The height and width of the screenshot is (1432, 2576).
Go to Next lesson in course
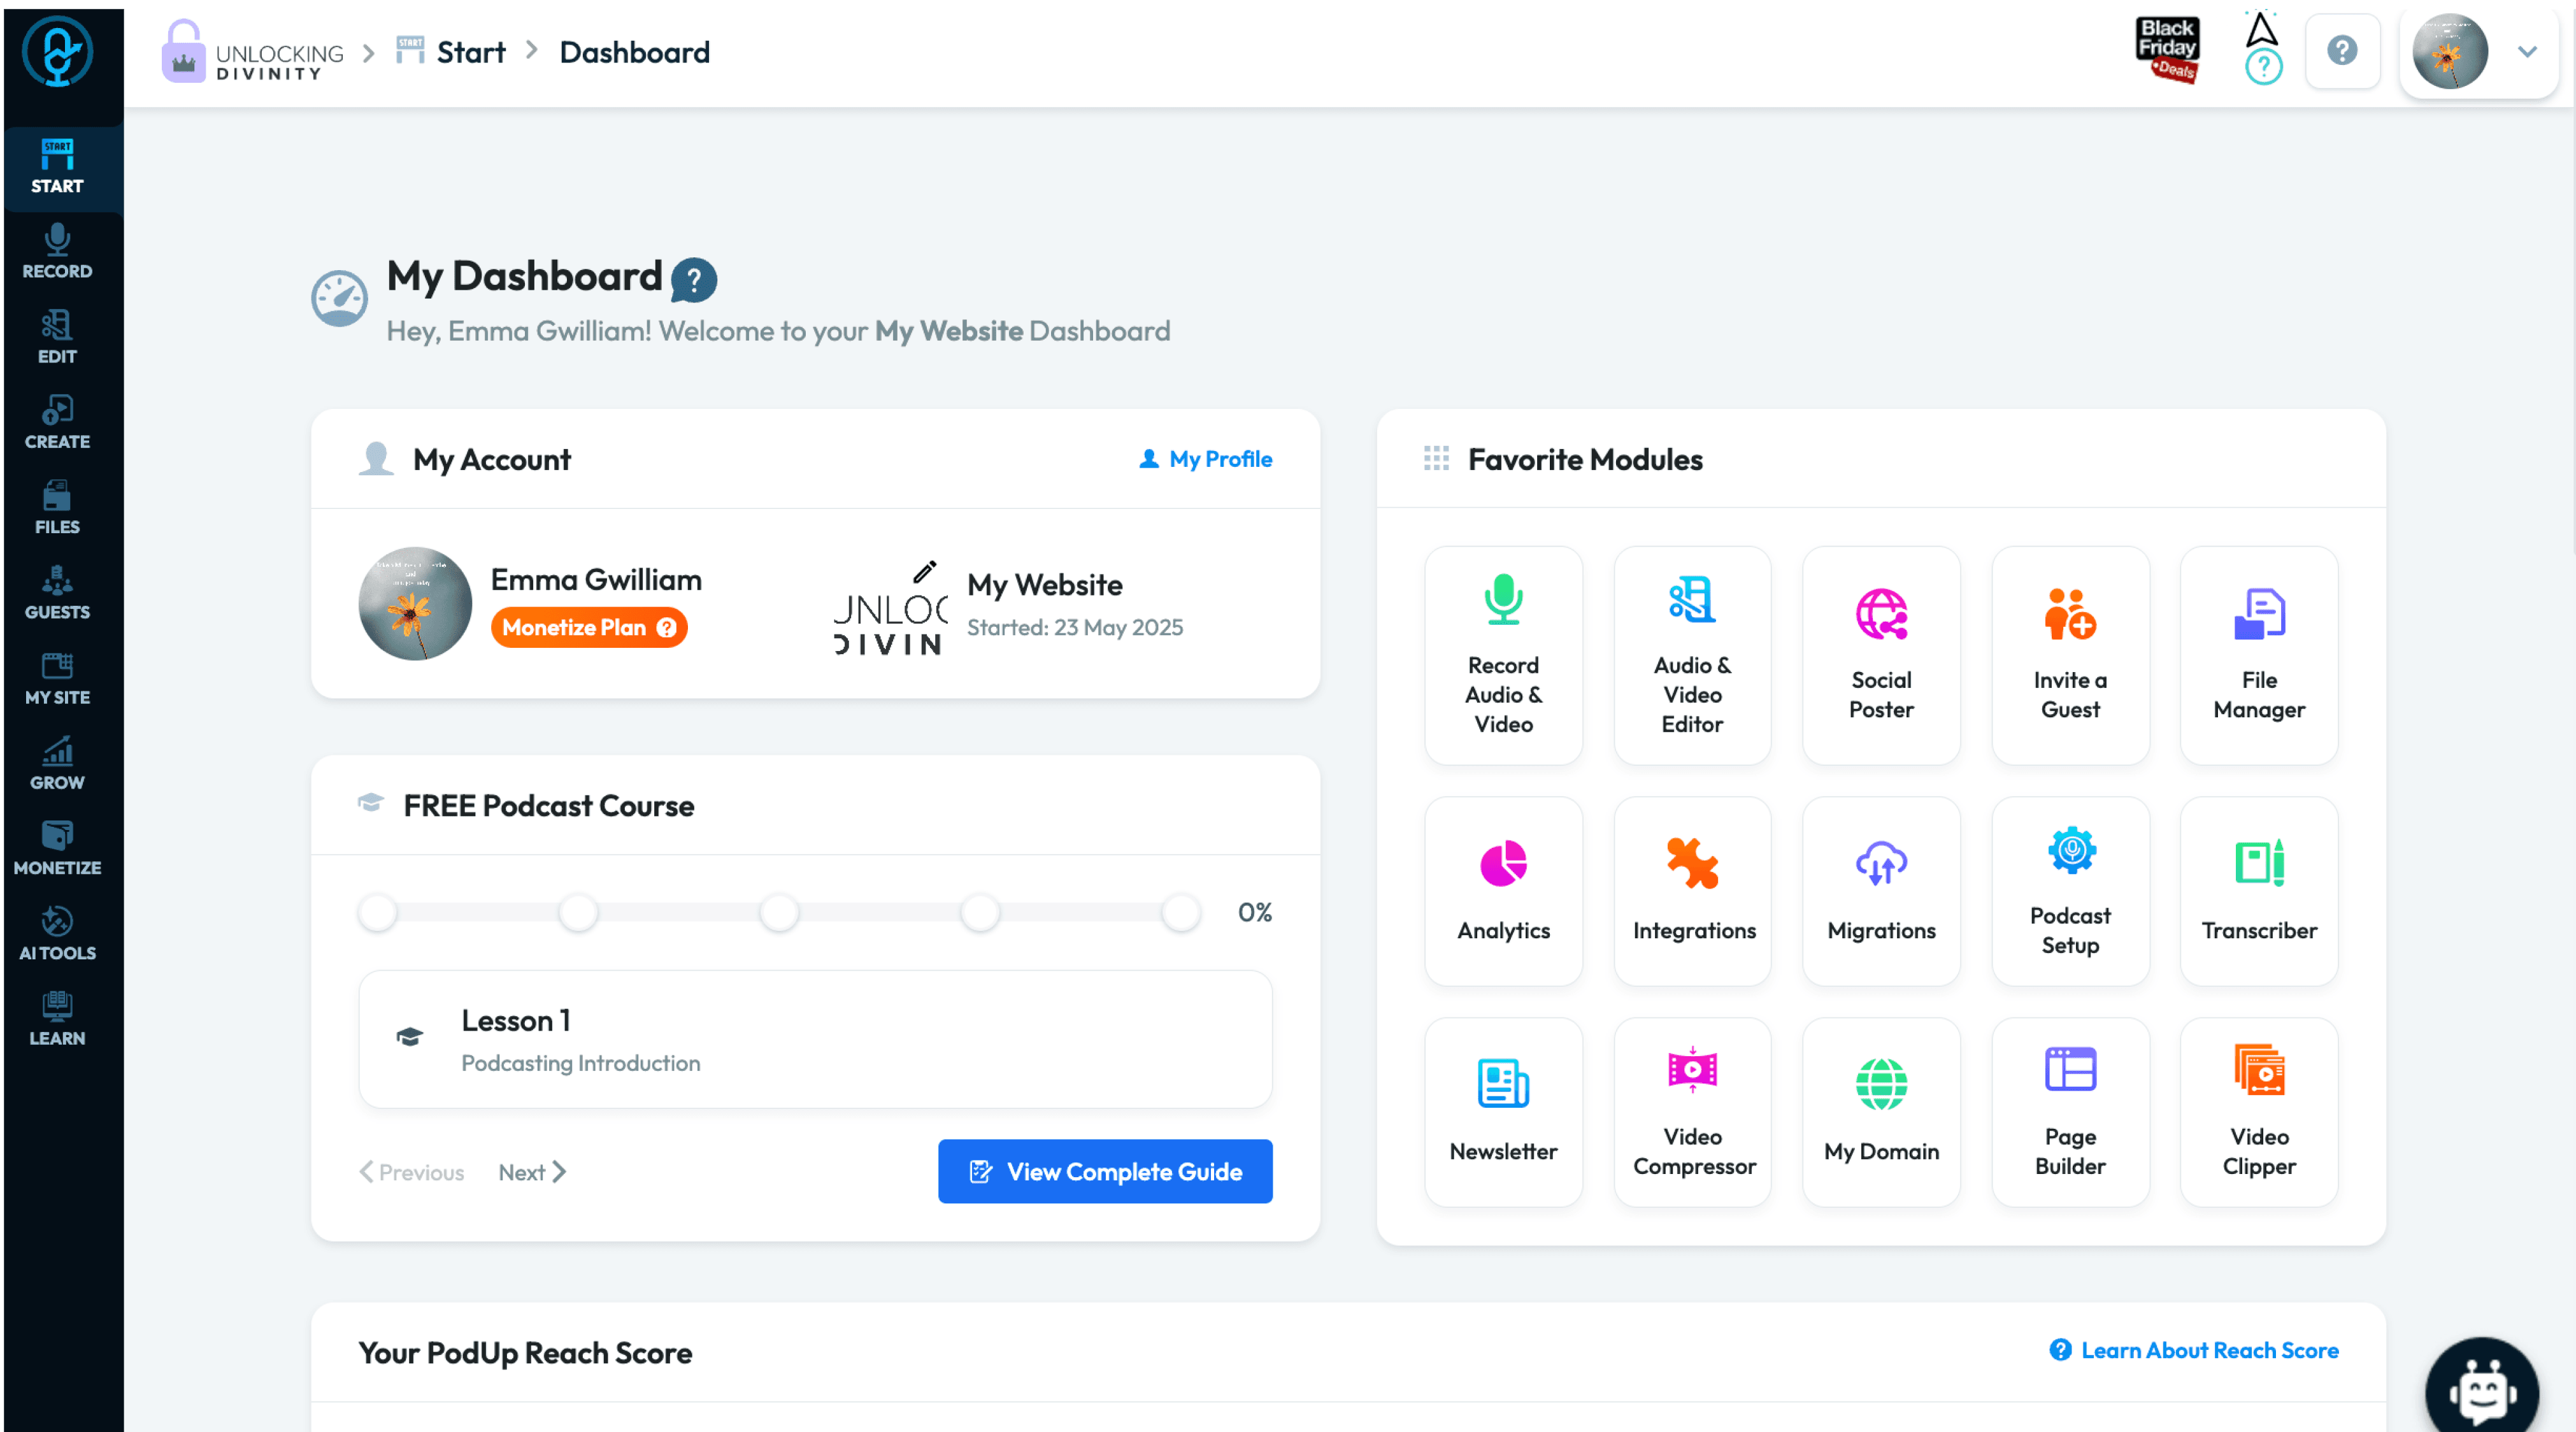pos(532,1172)
